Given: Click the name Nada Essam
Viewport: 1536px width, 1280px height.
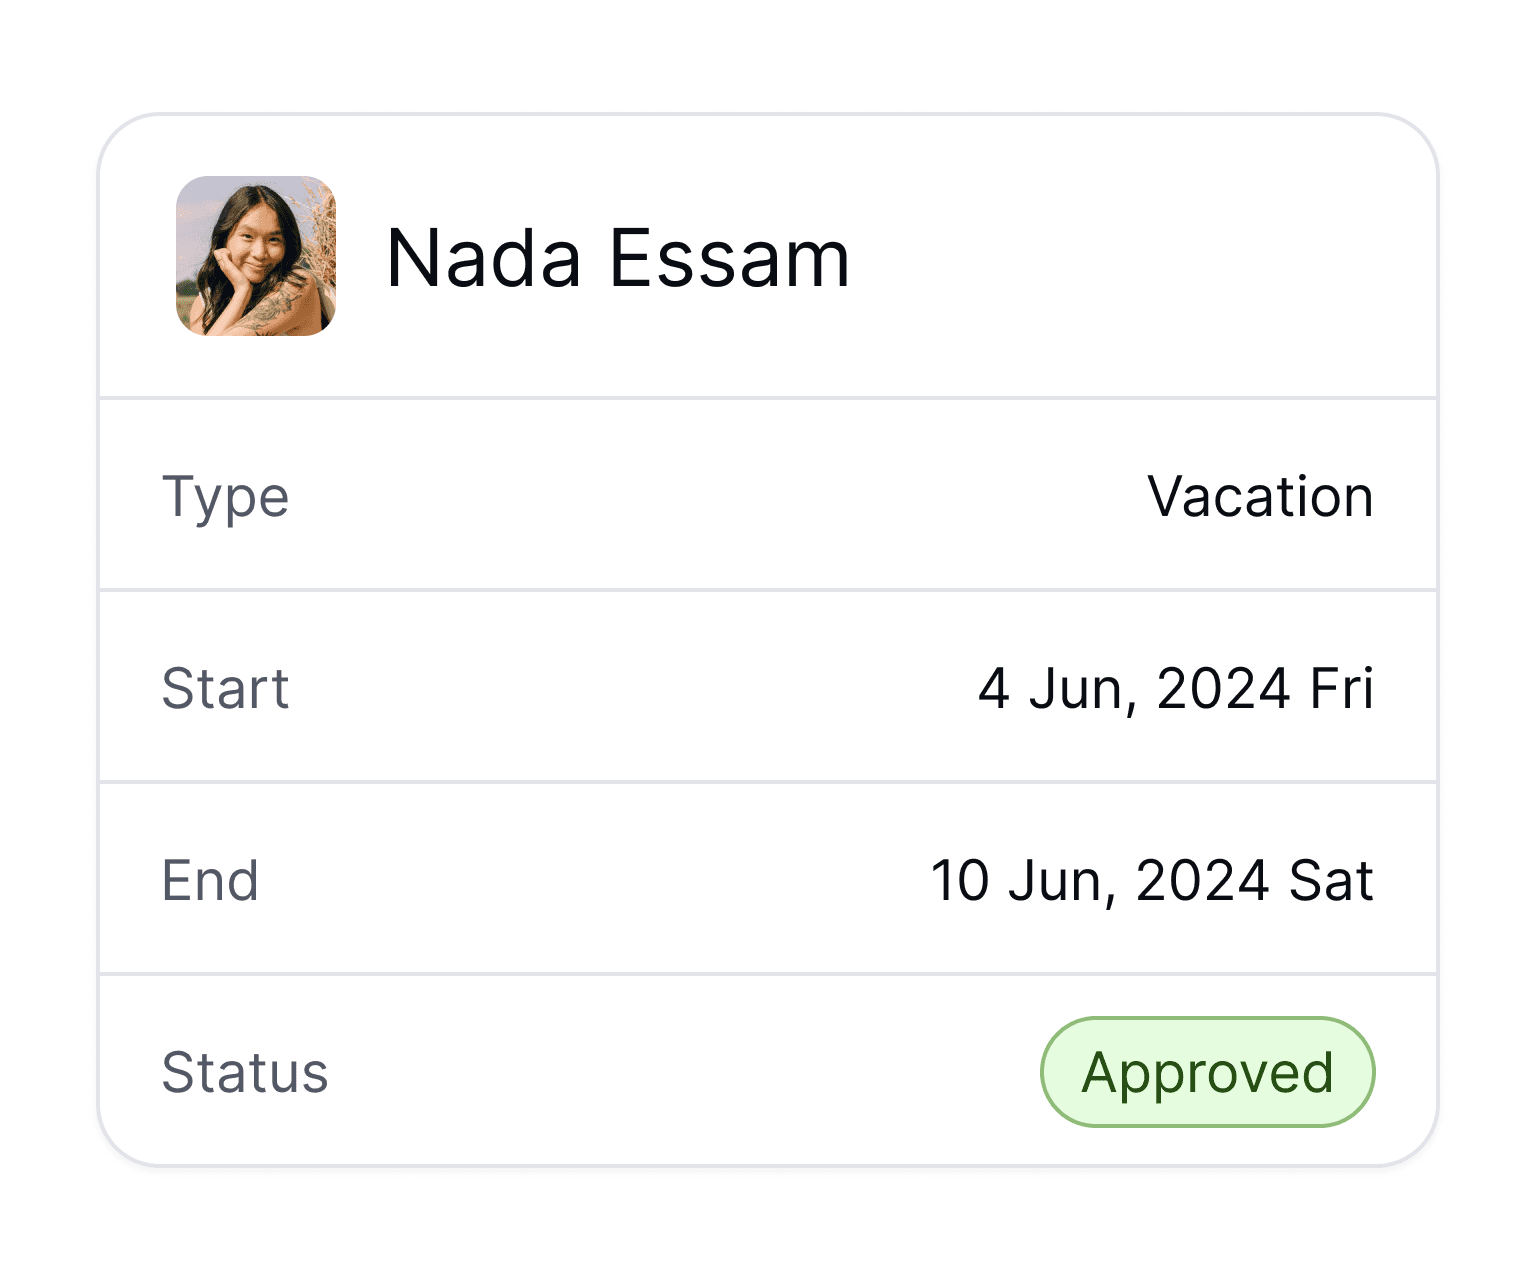Looking at the screenshot, I should (618, 258).
